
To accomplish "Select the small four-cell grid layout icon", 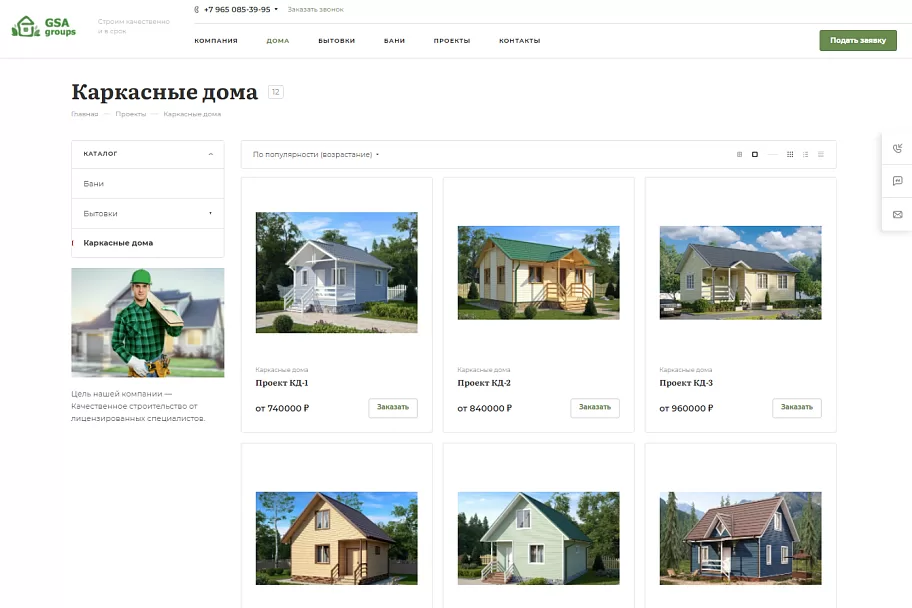I will (x=739, y=154).
